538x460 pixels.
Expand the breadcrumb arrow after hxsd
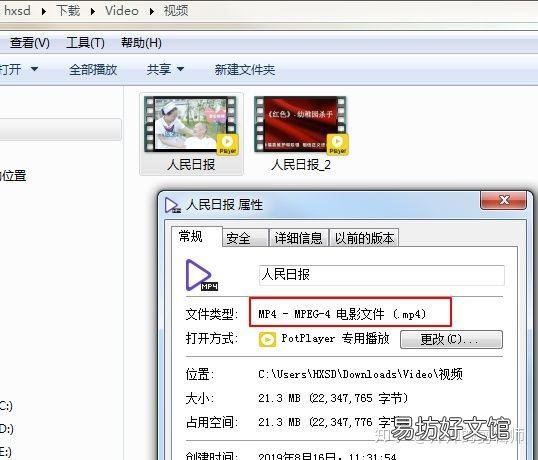coord(44,11)
